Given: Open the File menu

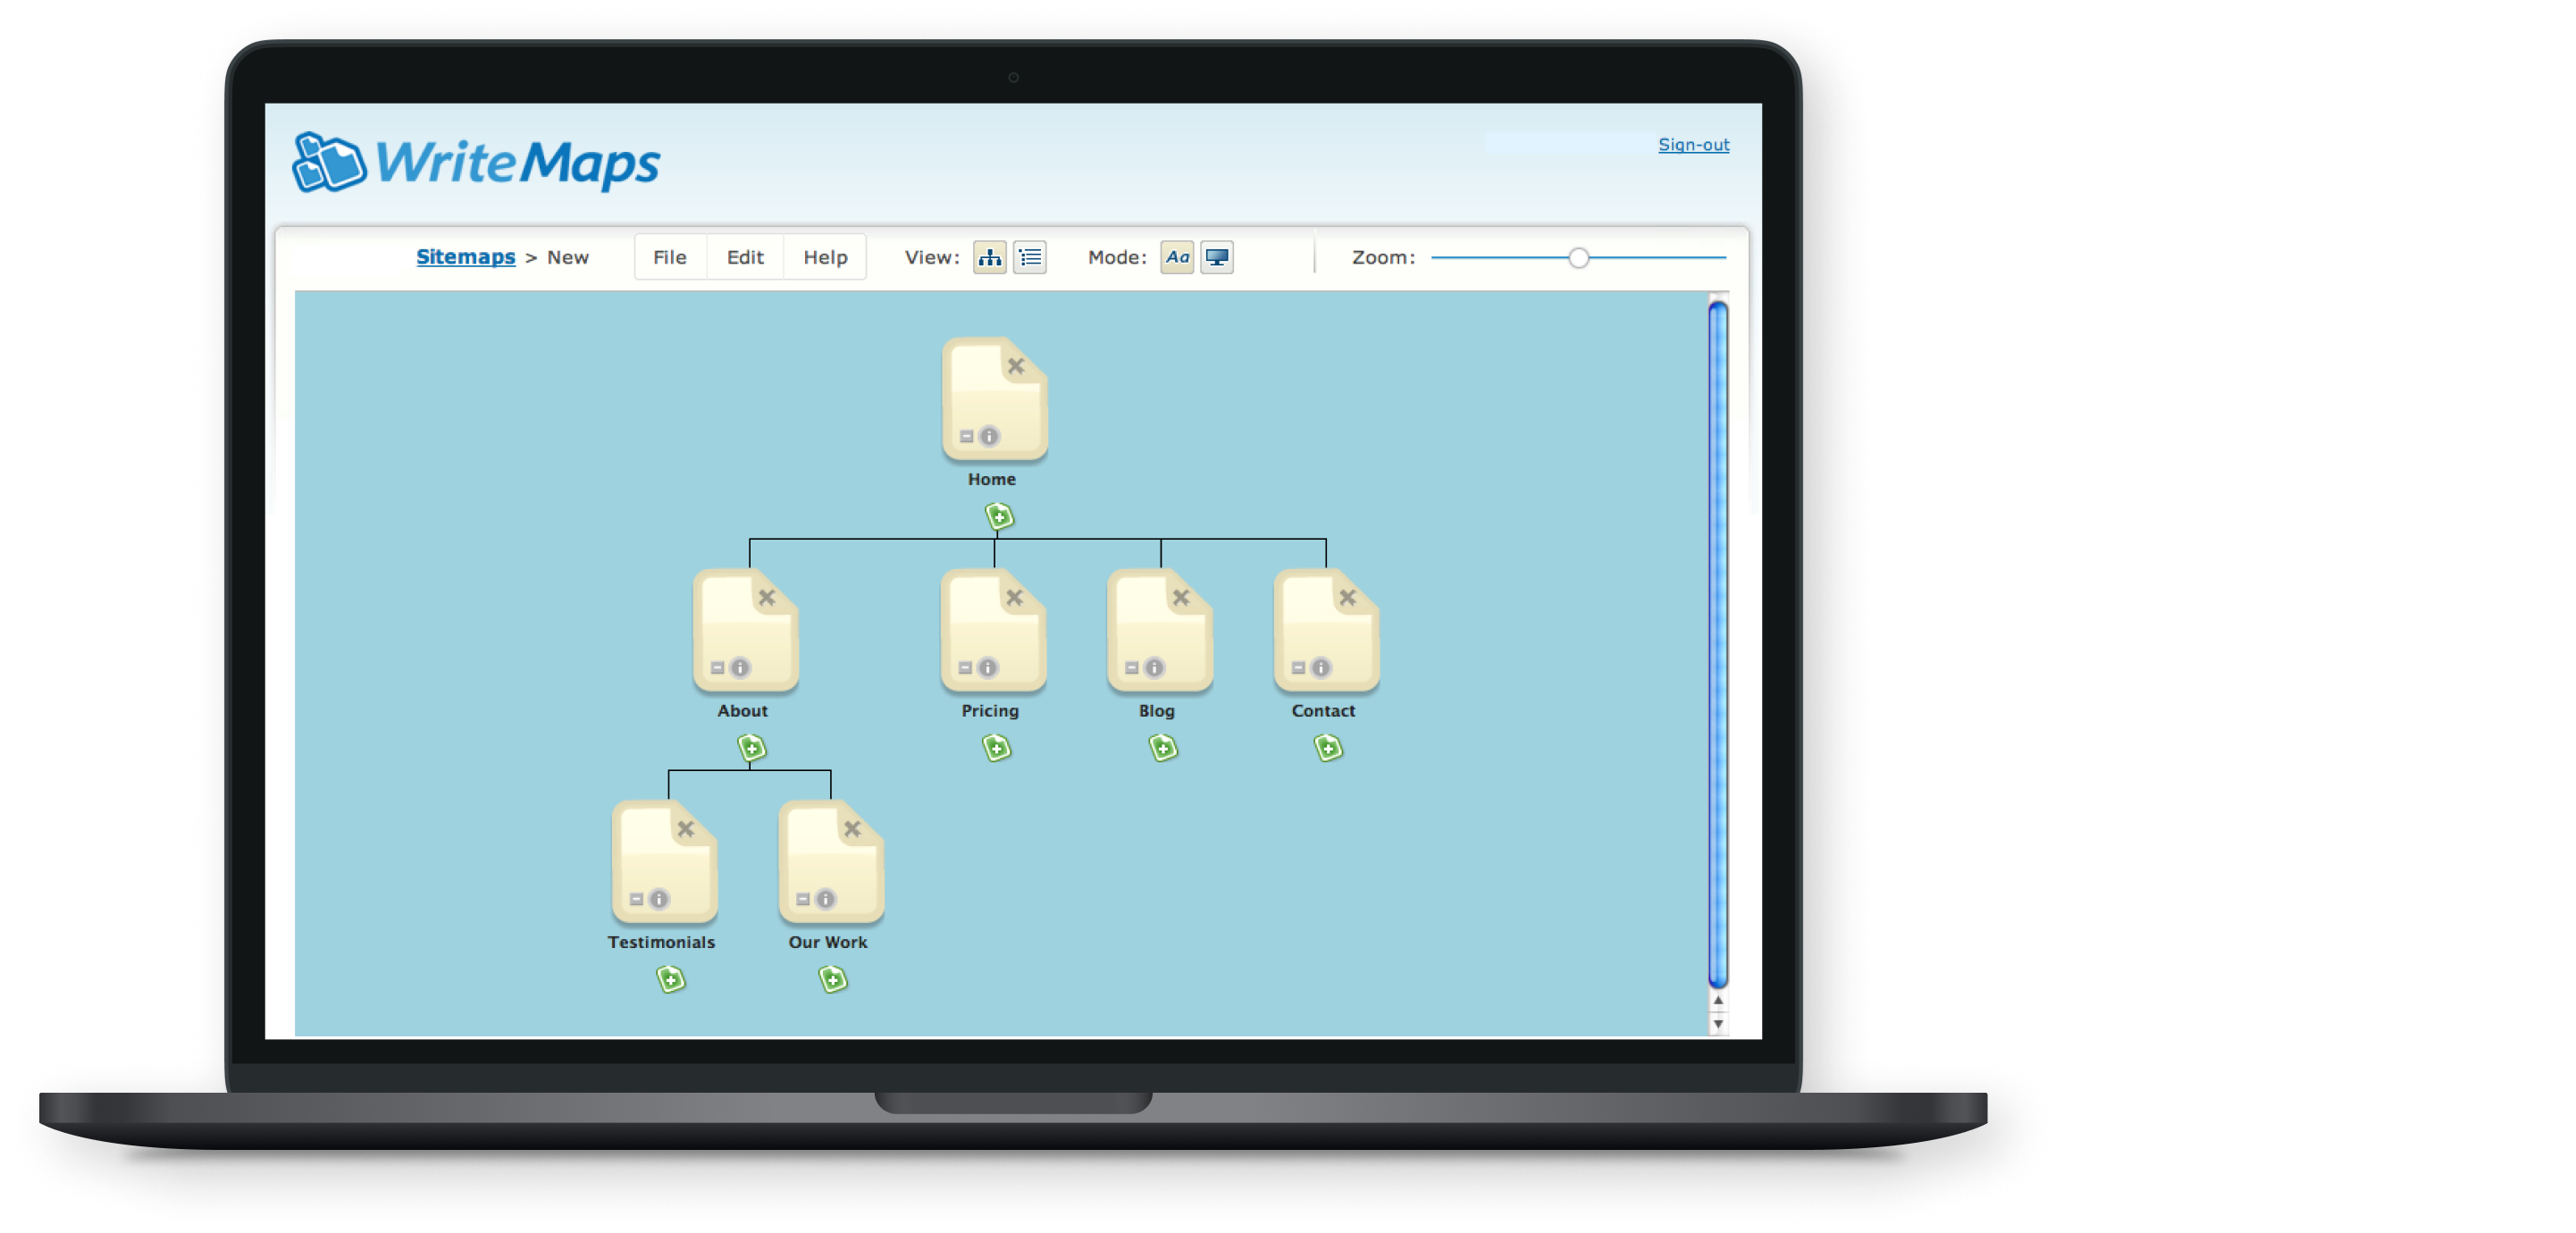Looking at the screenshot, I should [x=670, y=257].
